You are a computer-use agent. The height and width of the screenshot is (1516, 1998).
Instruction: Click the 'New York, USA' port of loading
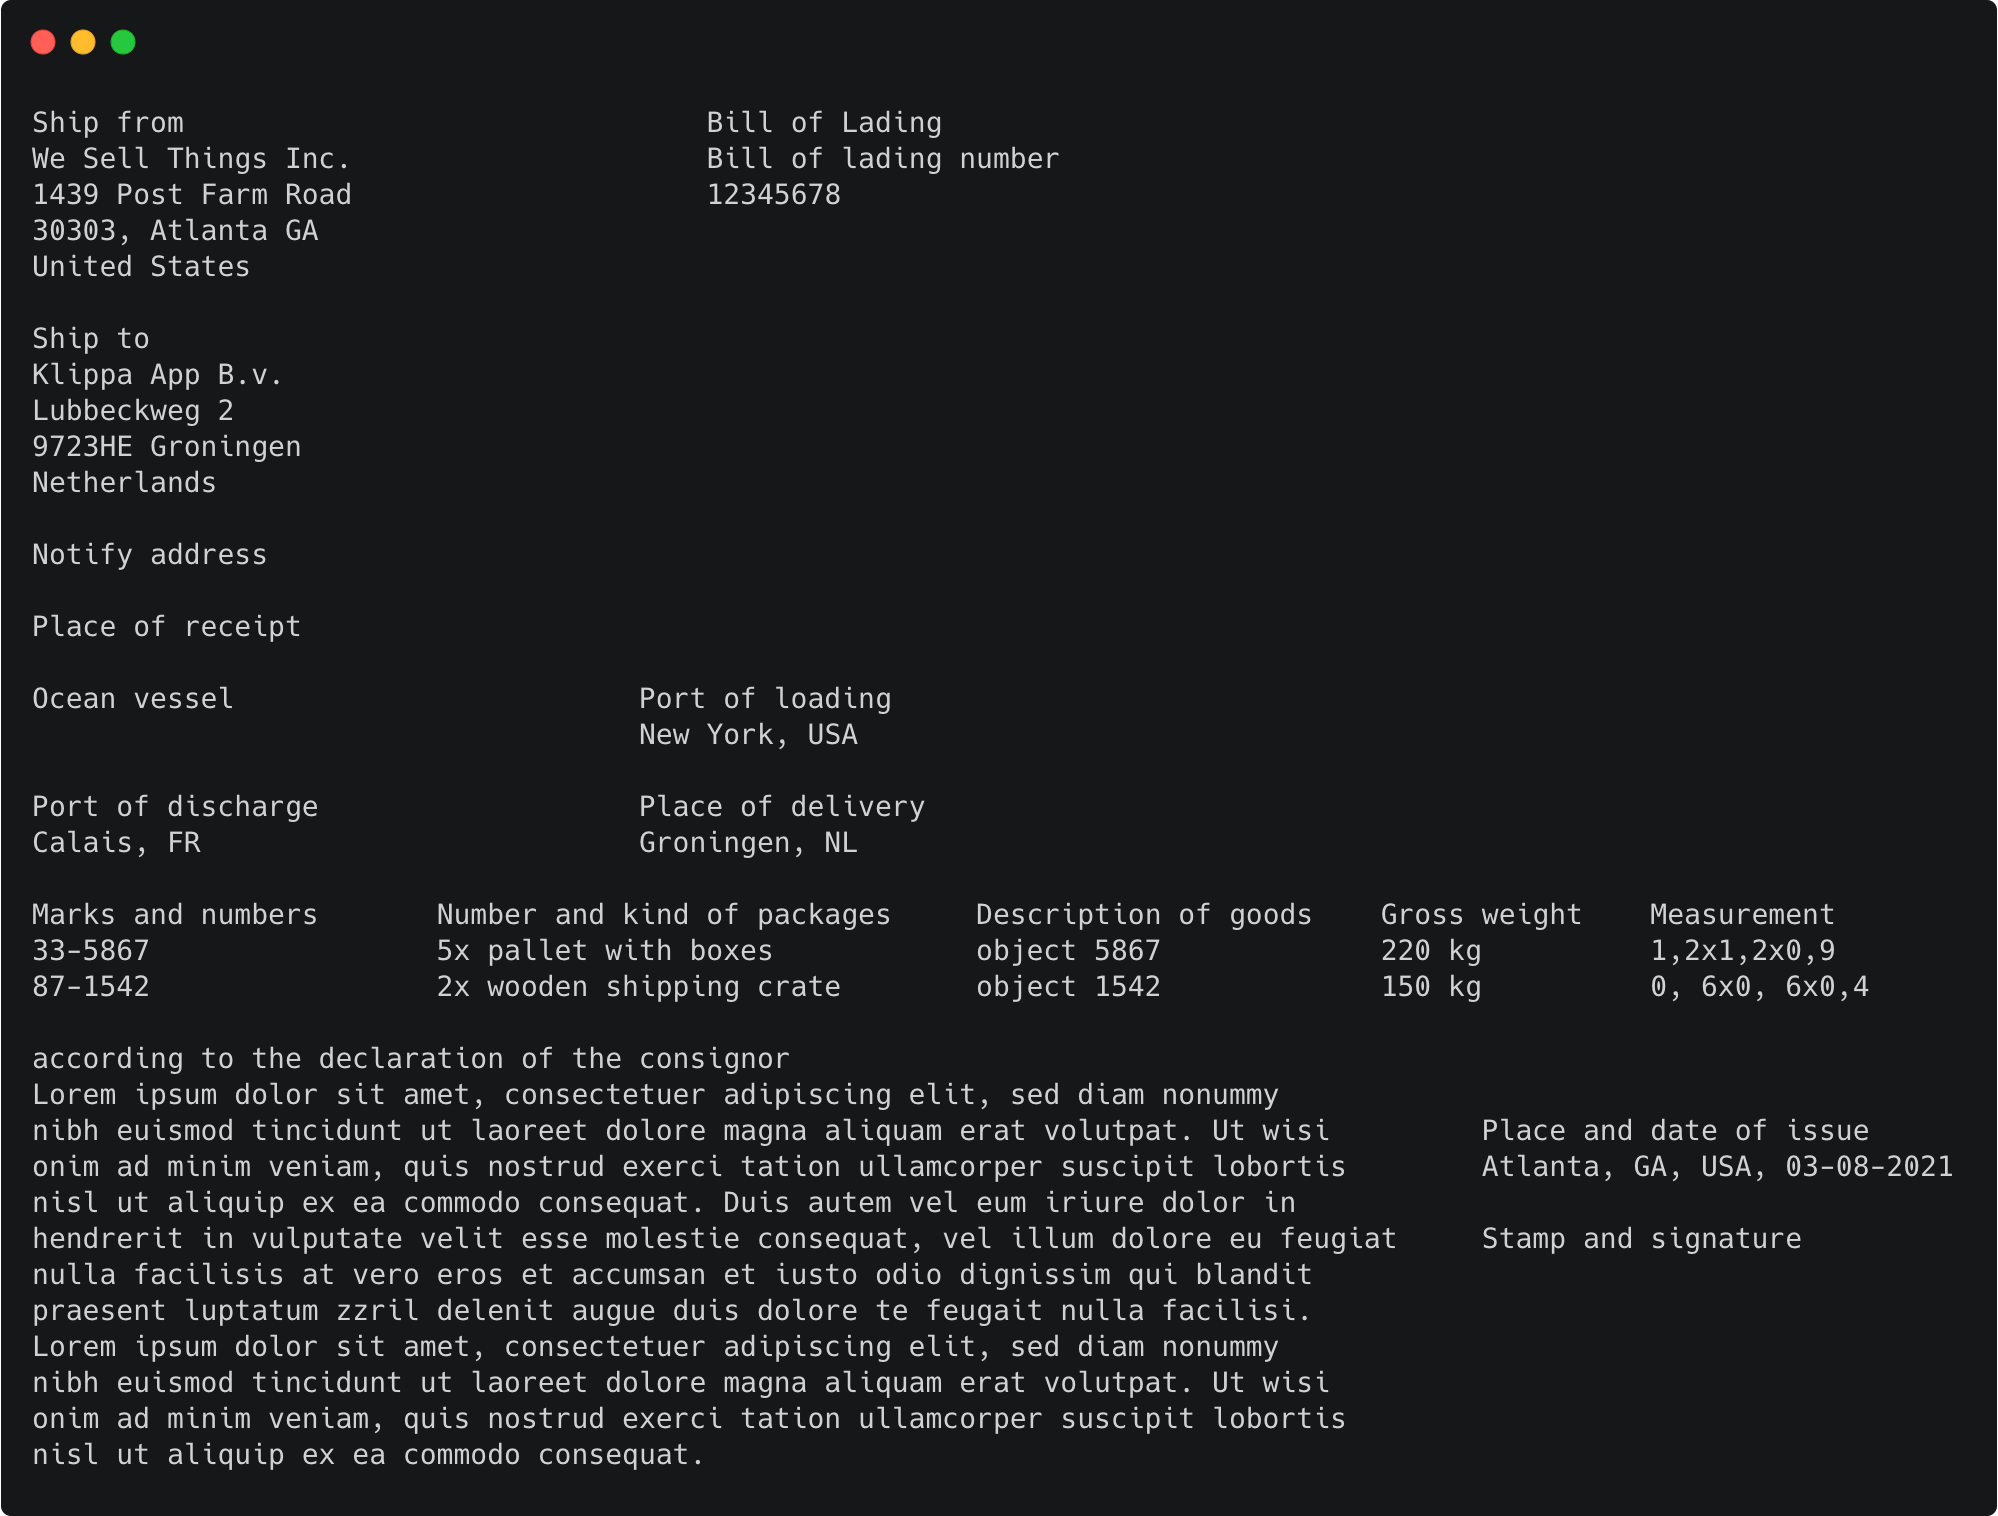click(x=748, y=735)
